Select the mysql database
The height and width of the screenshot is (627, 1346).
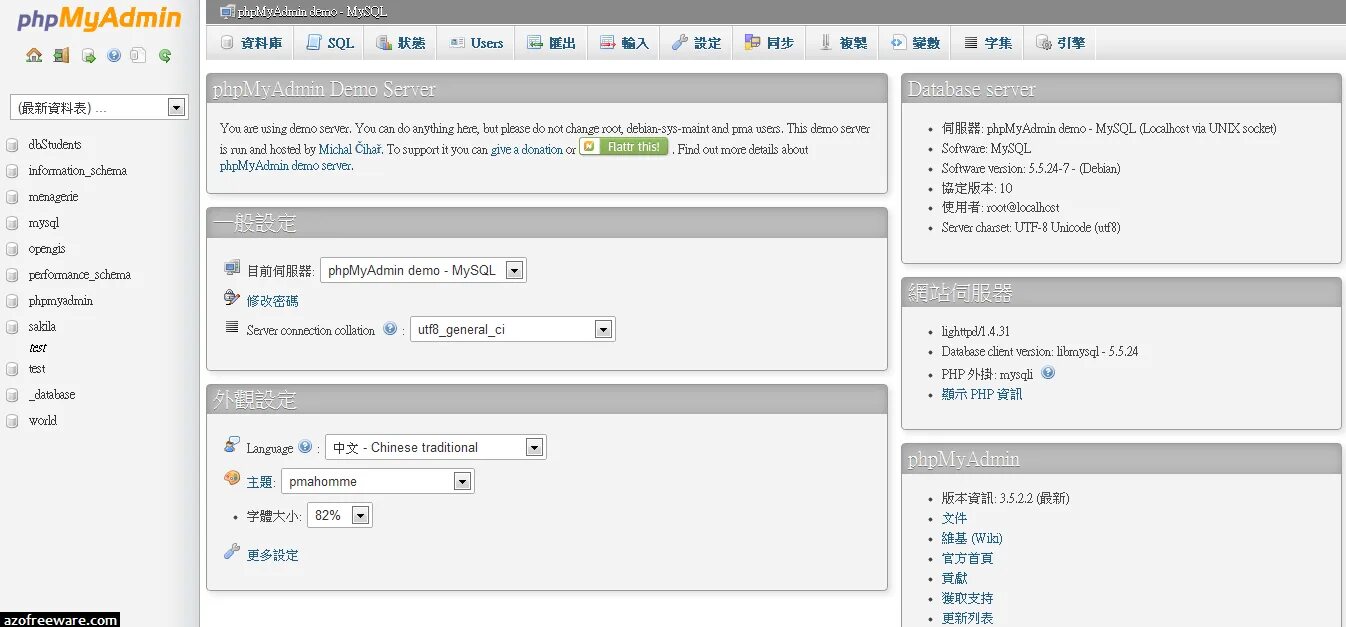tap(43, 223)
